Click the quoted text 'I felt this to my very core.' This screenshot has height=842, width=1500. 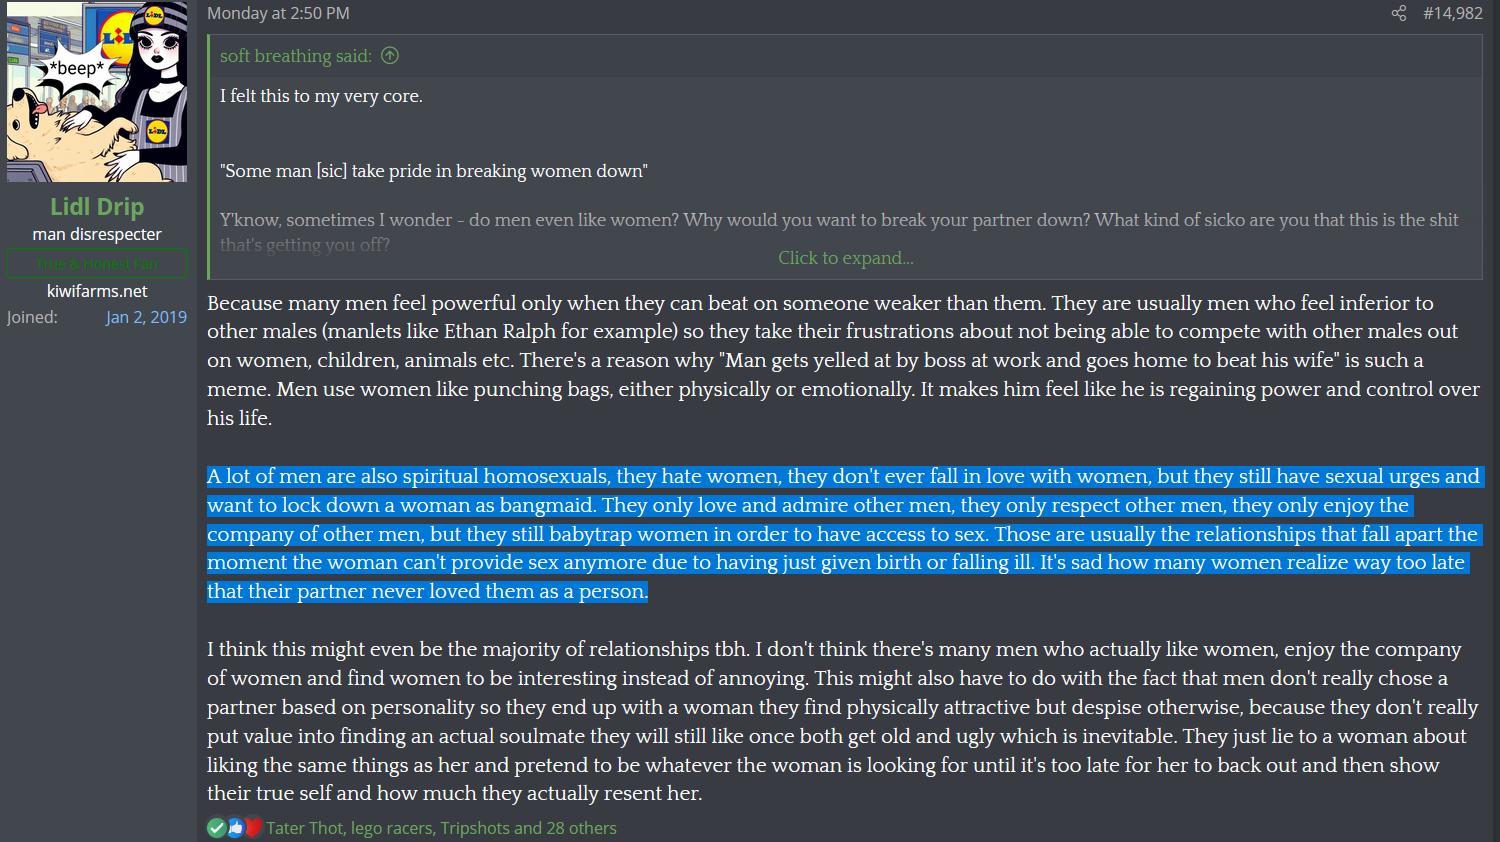click(x=321, y=96)
